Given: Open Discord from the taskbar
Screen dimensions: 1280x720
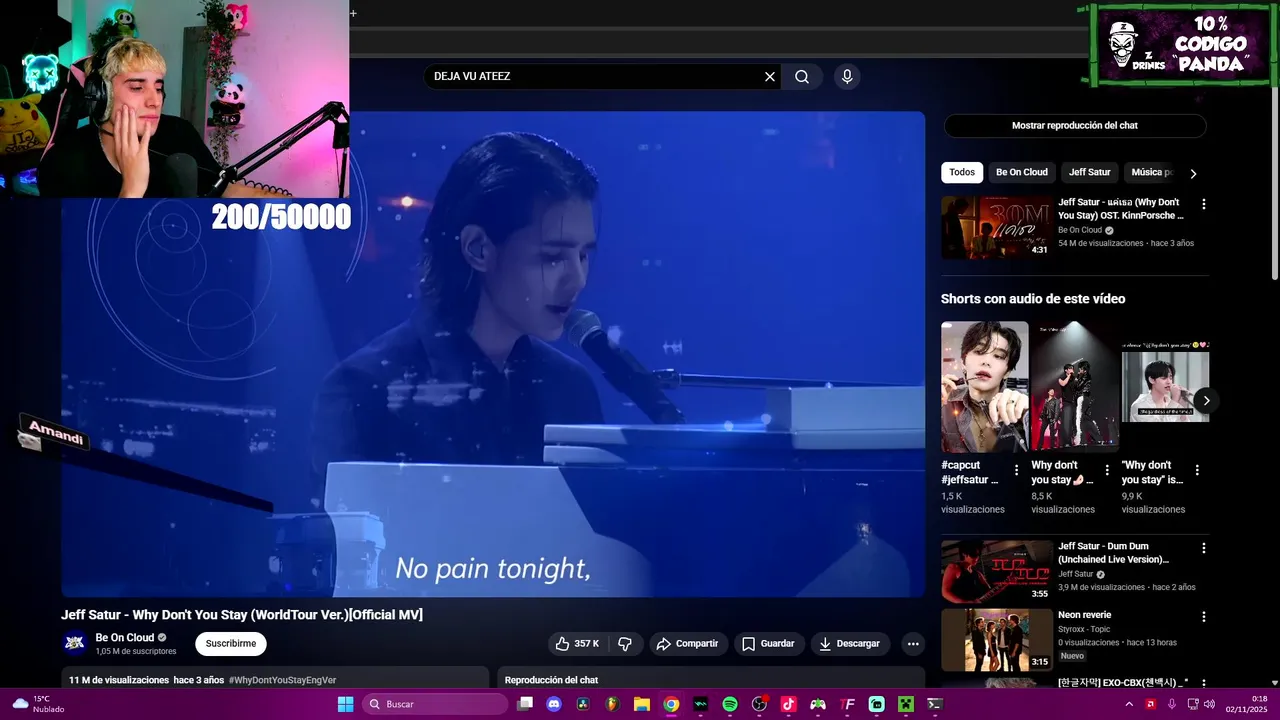Looking at the screenshot, I should (x=554, y=704).
